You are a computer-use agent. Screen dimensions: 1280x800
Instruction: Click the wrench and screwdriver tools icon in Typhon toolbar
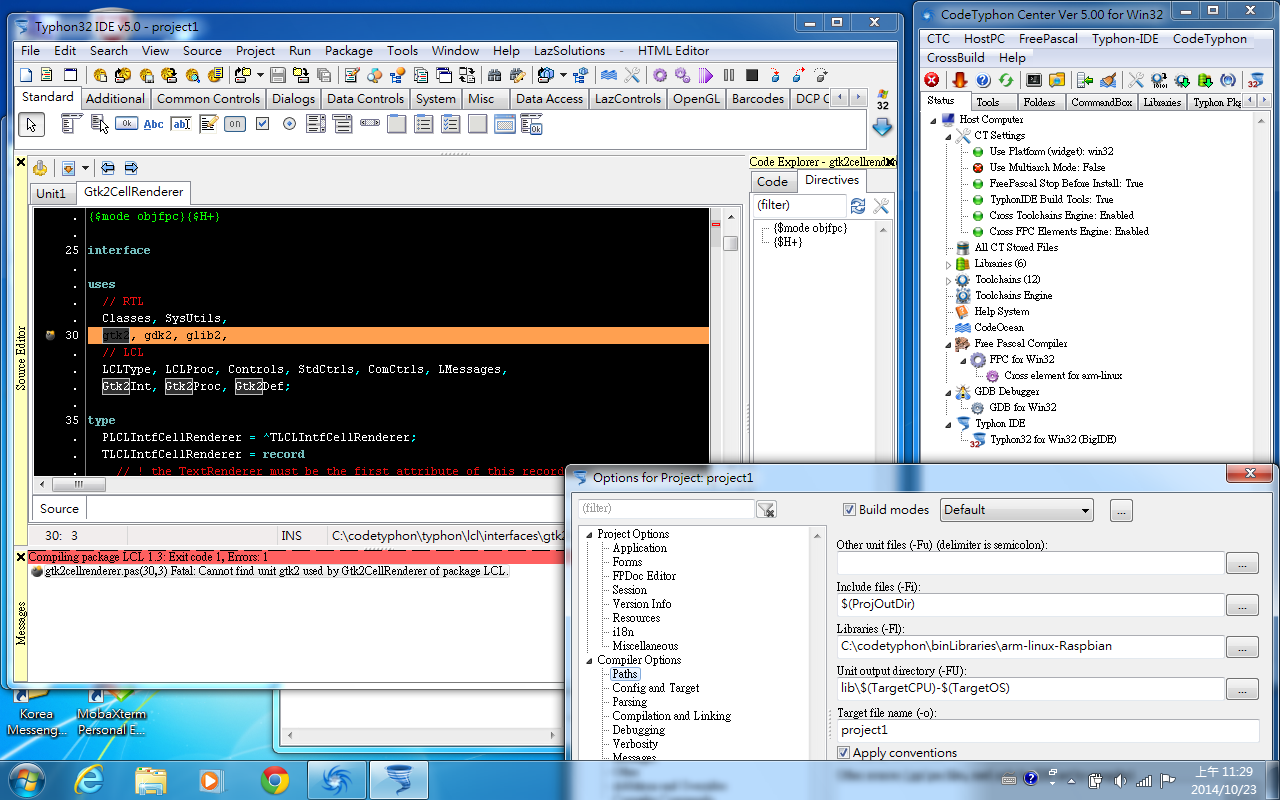pos(632,75)
